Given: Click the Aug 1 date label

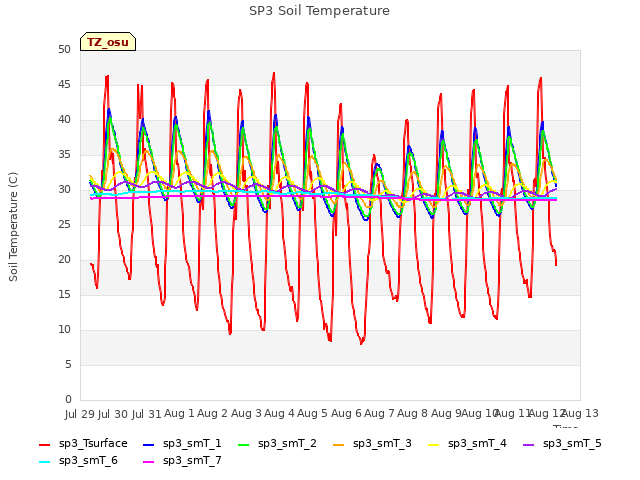Looking at the screenshot, I should [x=180, y=414].
